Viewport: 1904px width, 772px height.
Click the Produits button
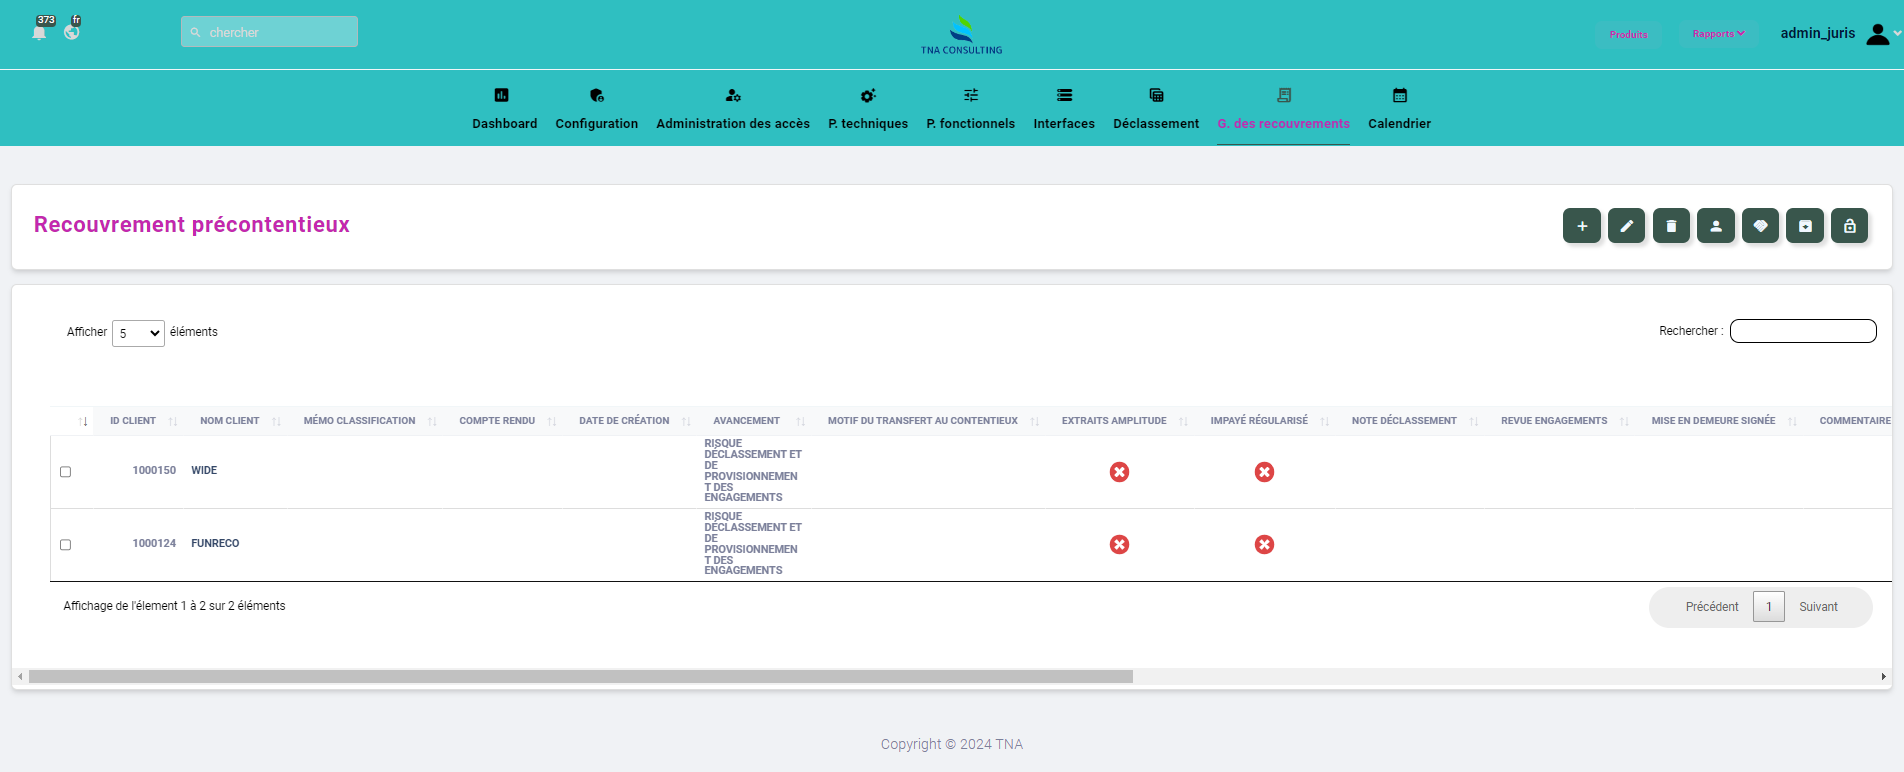[x=1628, y=34]
